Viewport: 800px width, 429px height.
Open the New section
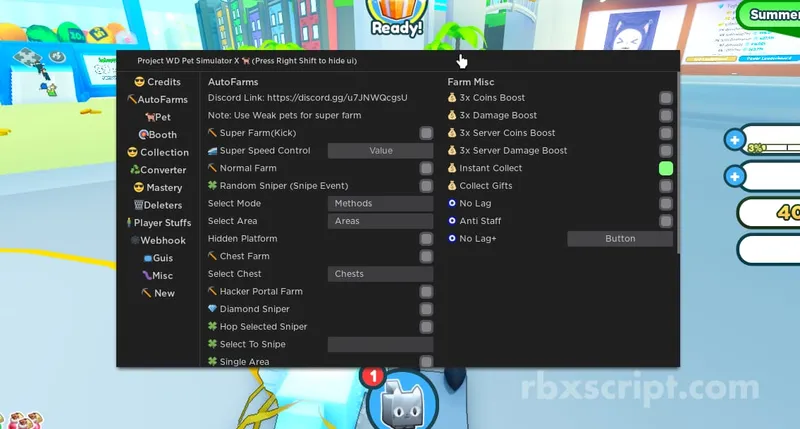point(158,293)
